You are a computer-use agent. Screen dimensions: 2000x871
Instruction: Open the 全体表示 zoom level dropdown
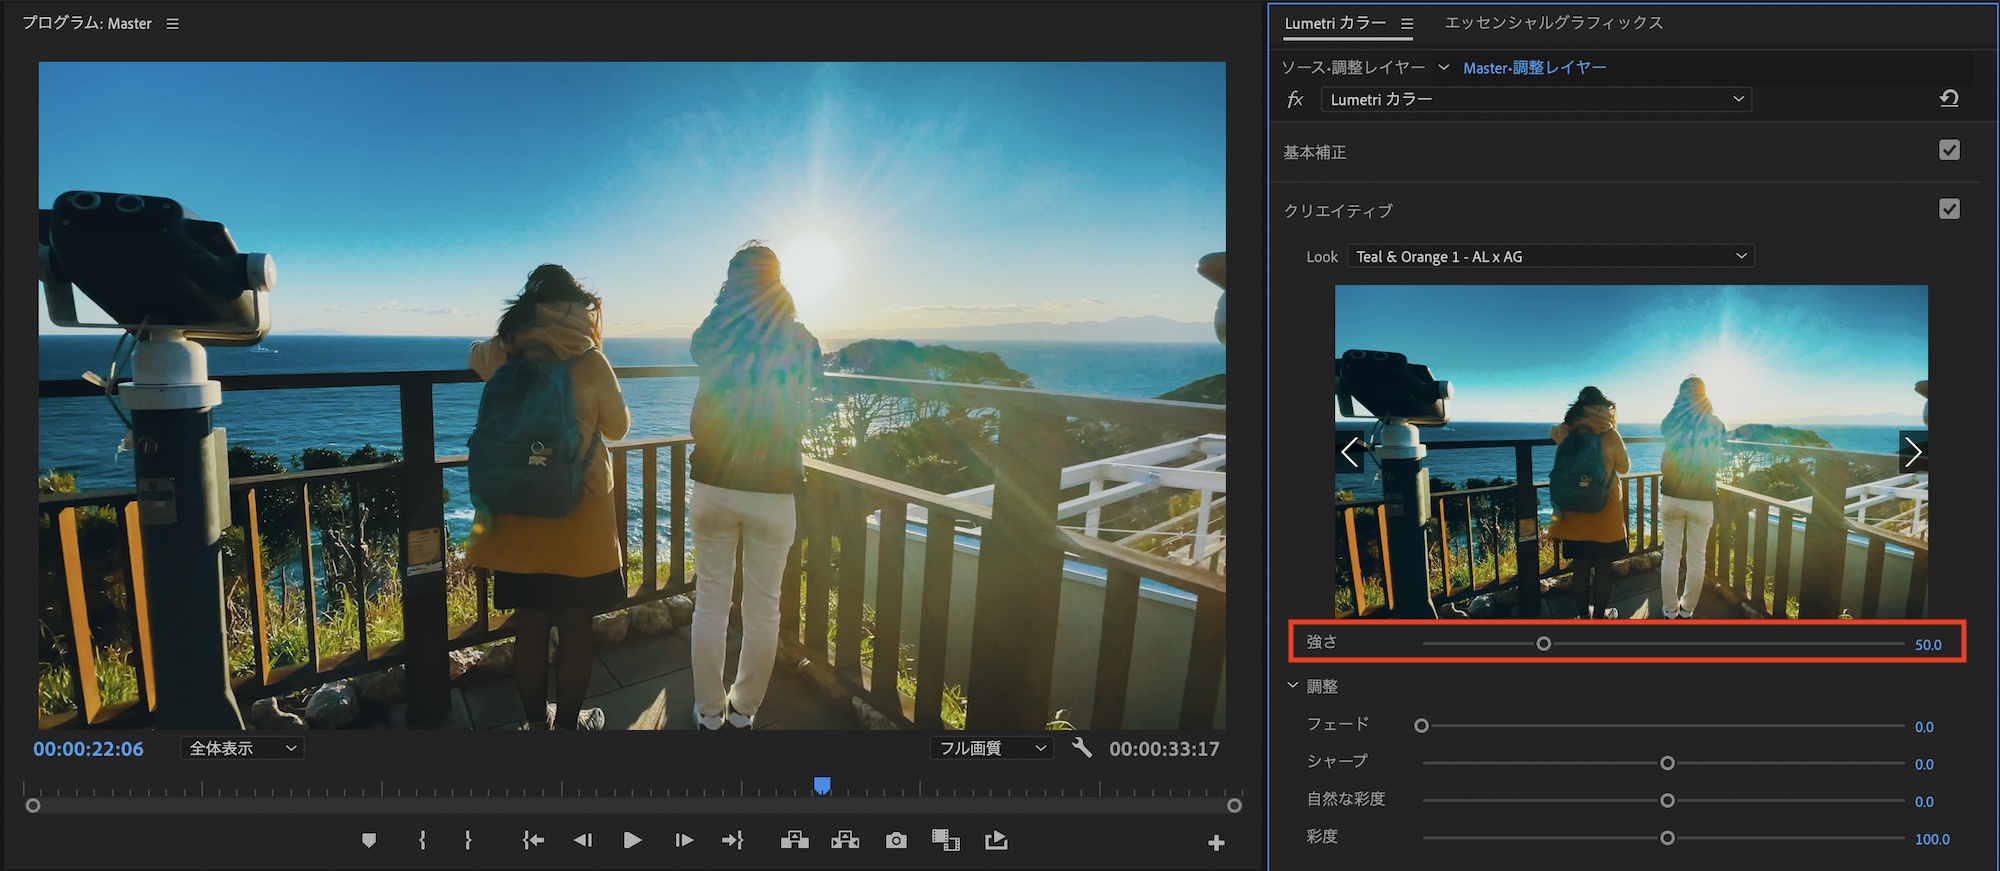pos(242,748)
